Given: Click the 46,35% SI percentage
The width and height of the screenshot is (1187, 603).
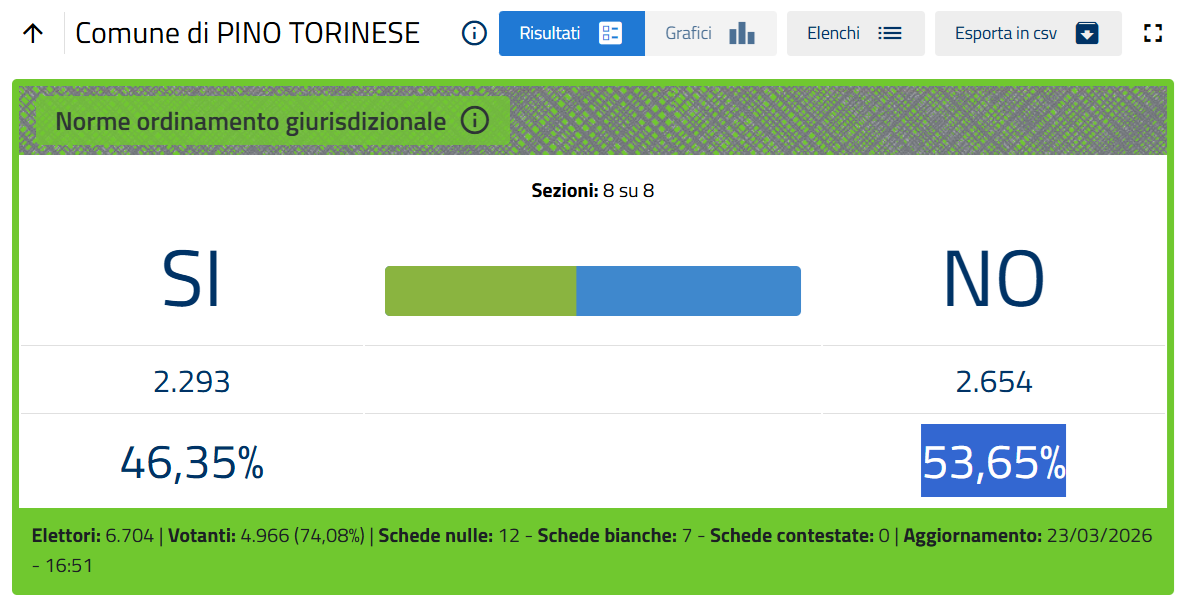Looking at the screenshot, I should pyautogui.click(x=192, y=462).
